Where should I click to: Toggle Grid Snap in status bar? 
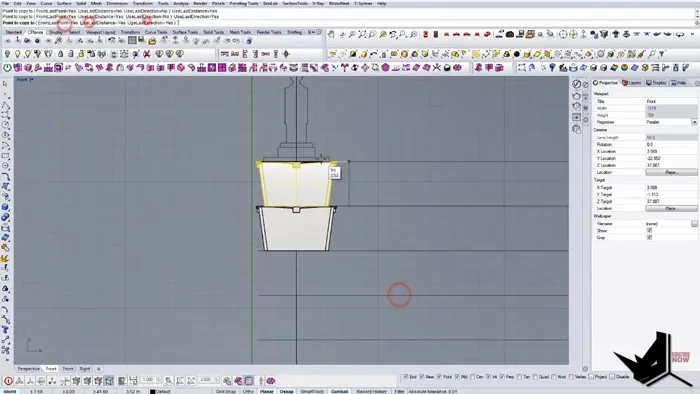click(225, 391)
